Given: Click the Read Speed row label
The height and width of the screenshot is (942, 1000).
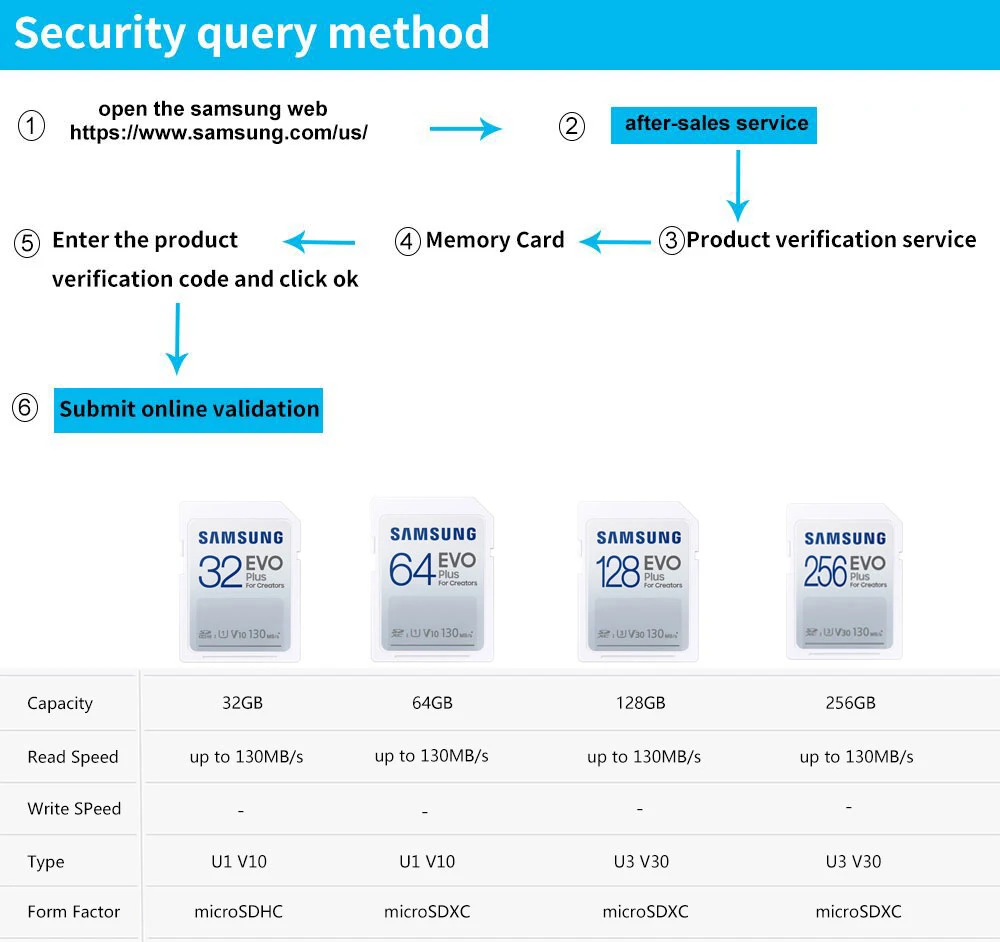Looking at the screenshot, I should click(x=73, y=757).
